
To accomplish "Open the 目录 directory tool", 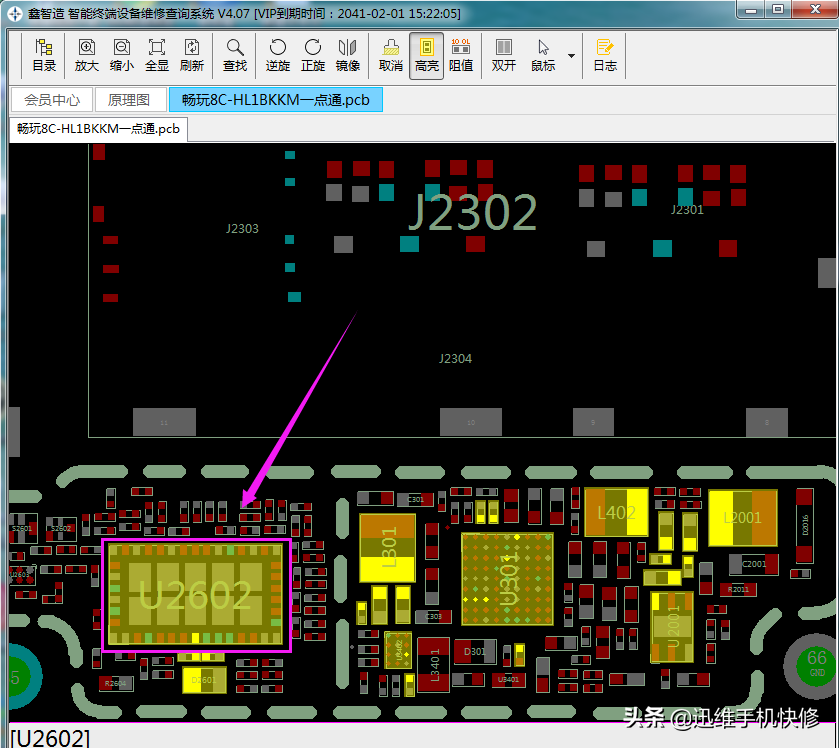I will click(44, 56).
